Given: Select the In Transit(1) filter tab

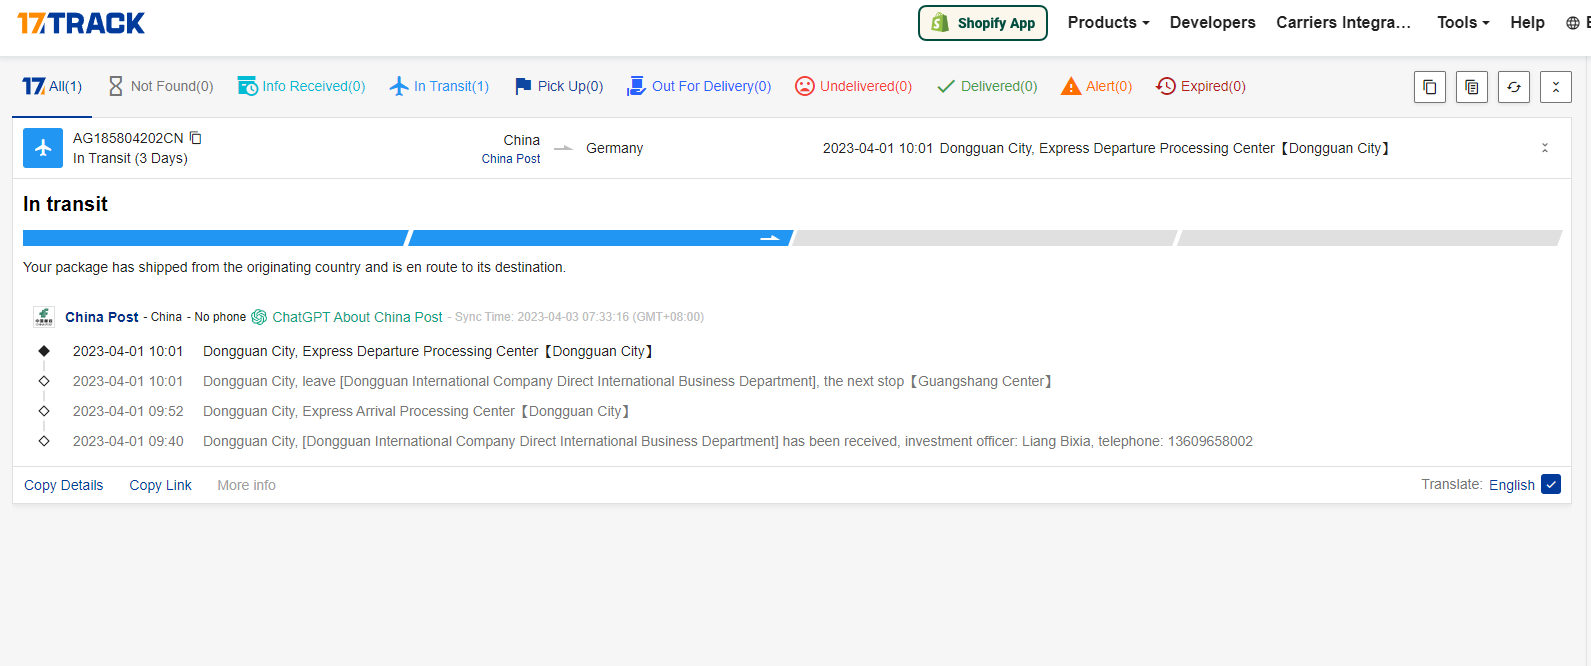Looking at the screenshot, I should click(439, 86).
